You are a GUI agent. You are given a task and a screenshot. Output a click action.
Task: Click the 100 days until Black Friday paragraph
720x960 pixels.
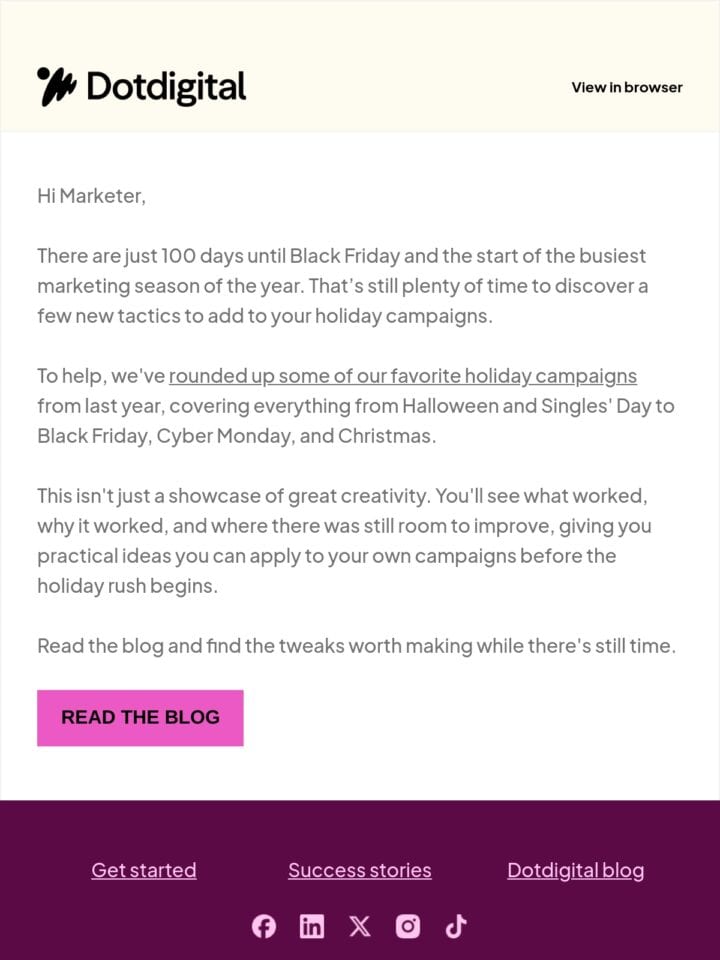click(x=342, y=286)
